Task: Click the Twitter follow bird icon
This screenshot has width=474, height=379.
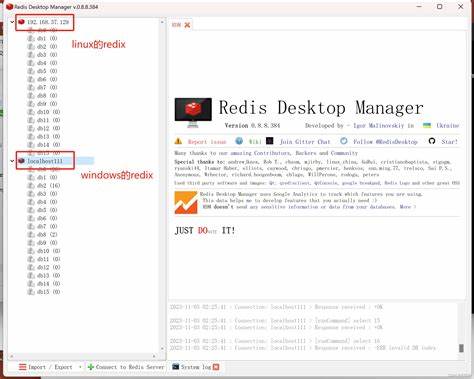Action: pos(344,141)
